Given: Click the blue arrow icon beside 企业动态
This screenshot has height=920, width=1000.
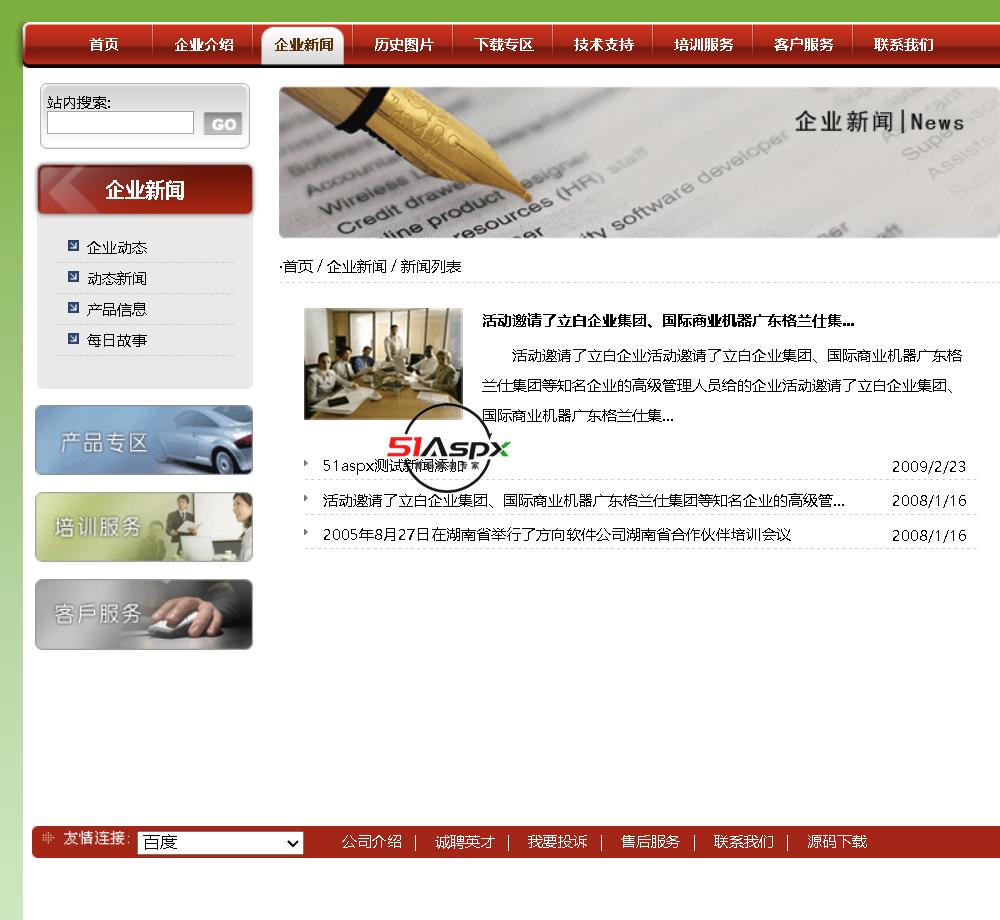Looking at the screenshot, I should click(x=73, y=245).
